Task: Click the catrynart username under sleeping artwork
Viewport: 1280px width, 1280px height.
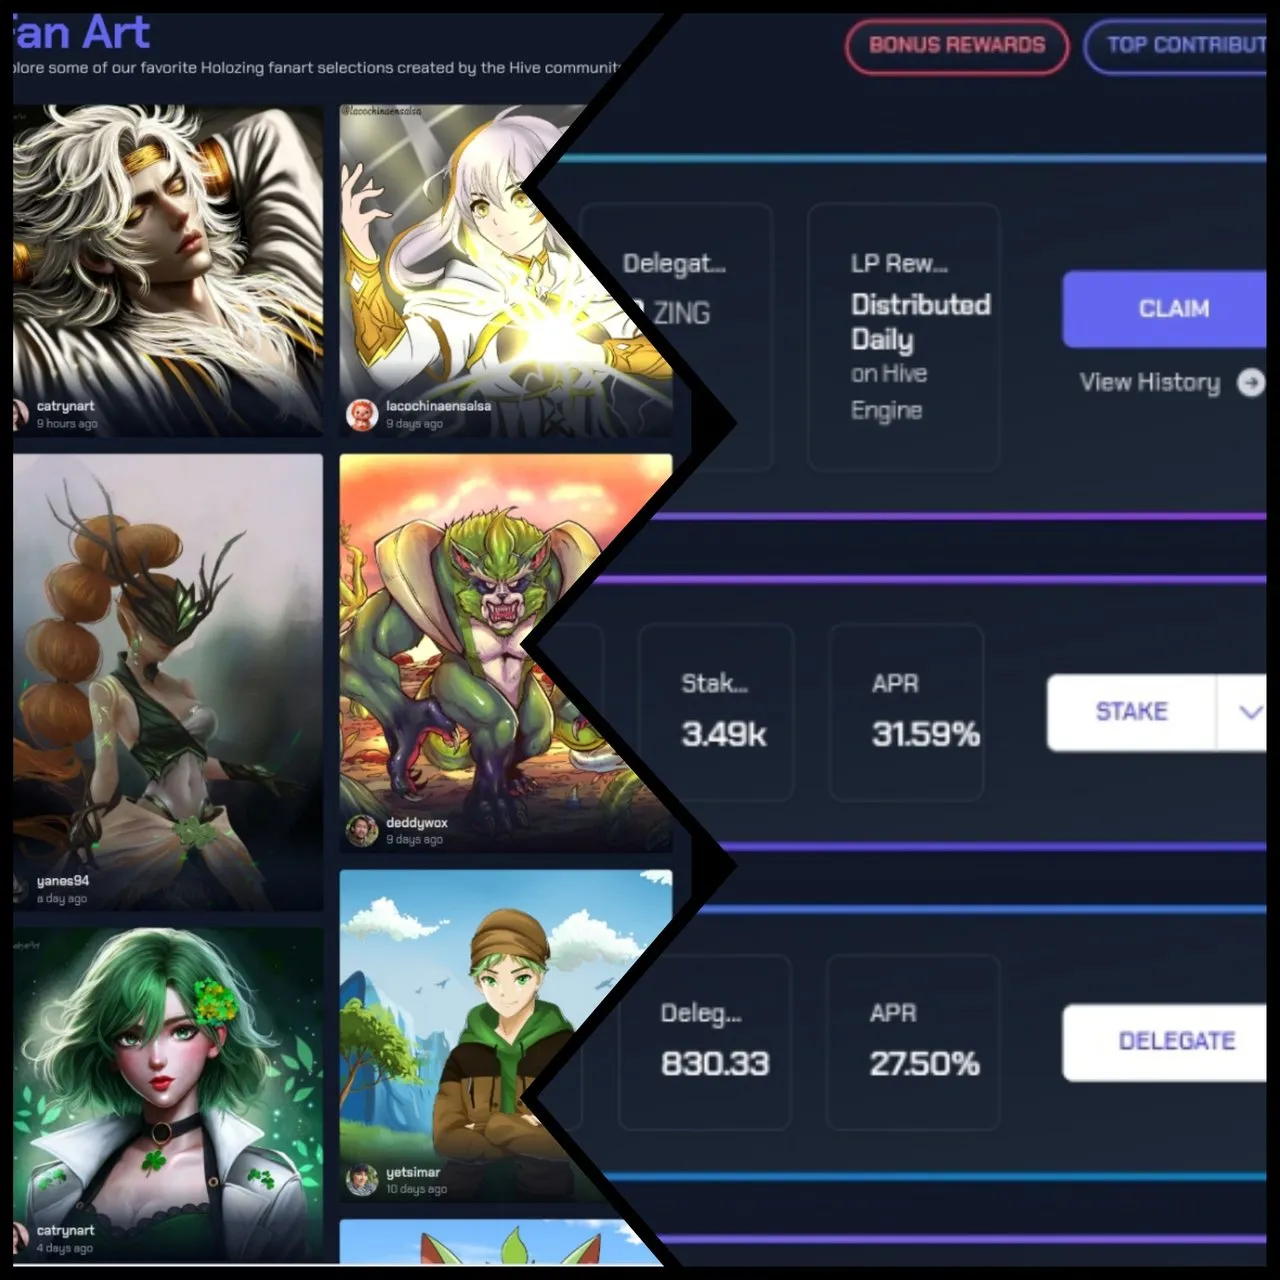Action: point(65,406)
